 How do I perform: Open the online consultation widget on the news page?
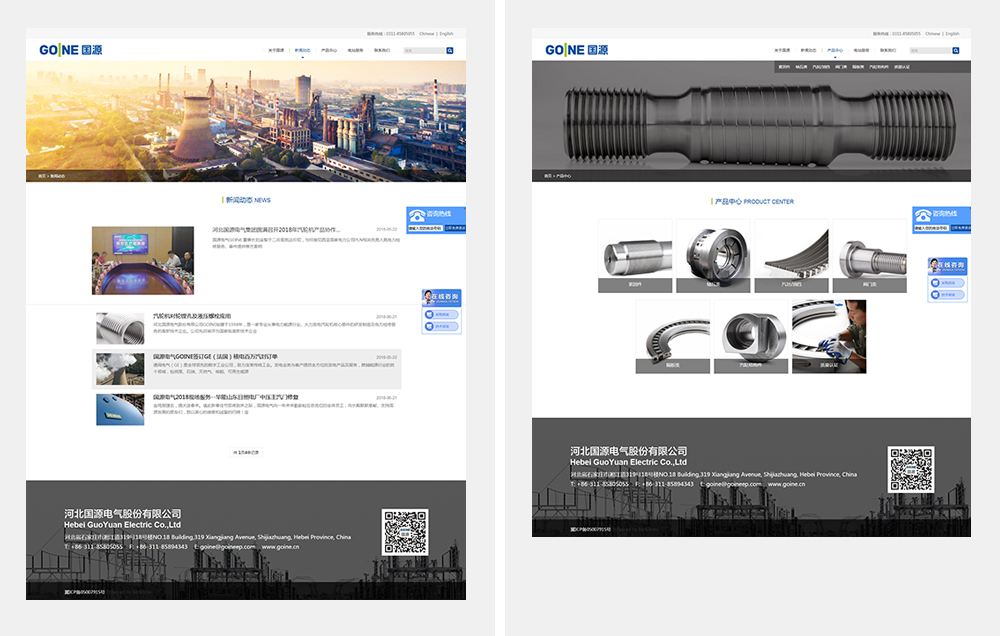[441, 298]
